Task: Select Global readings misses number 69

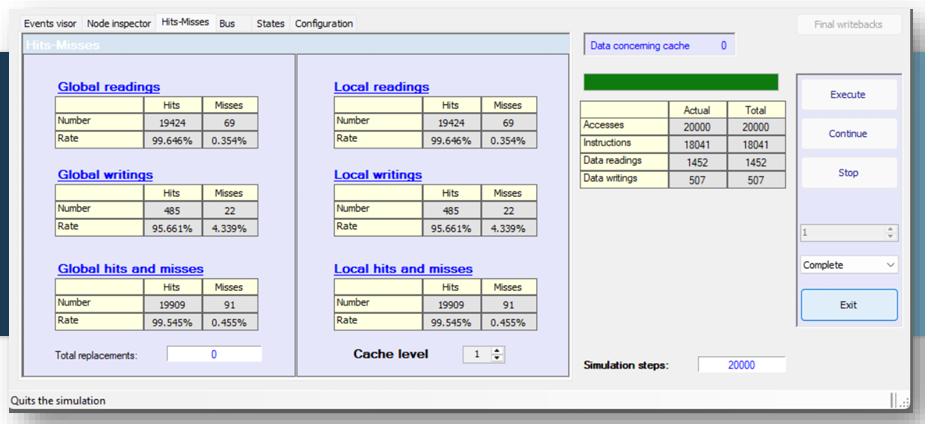Action: (x=229, y=123)
